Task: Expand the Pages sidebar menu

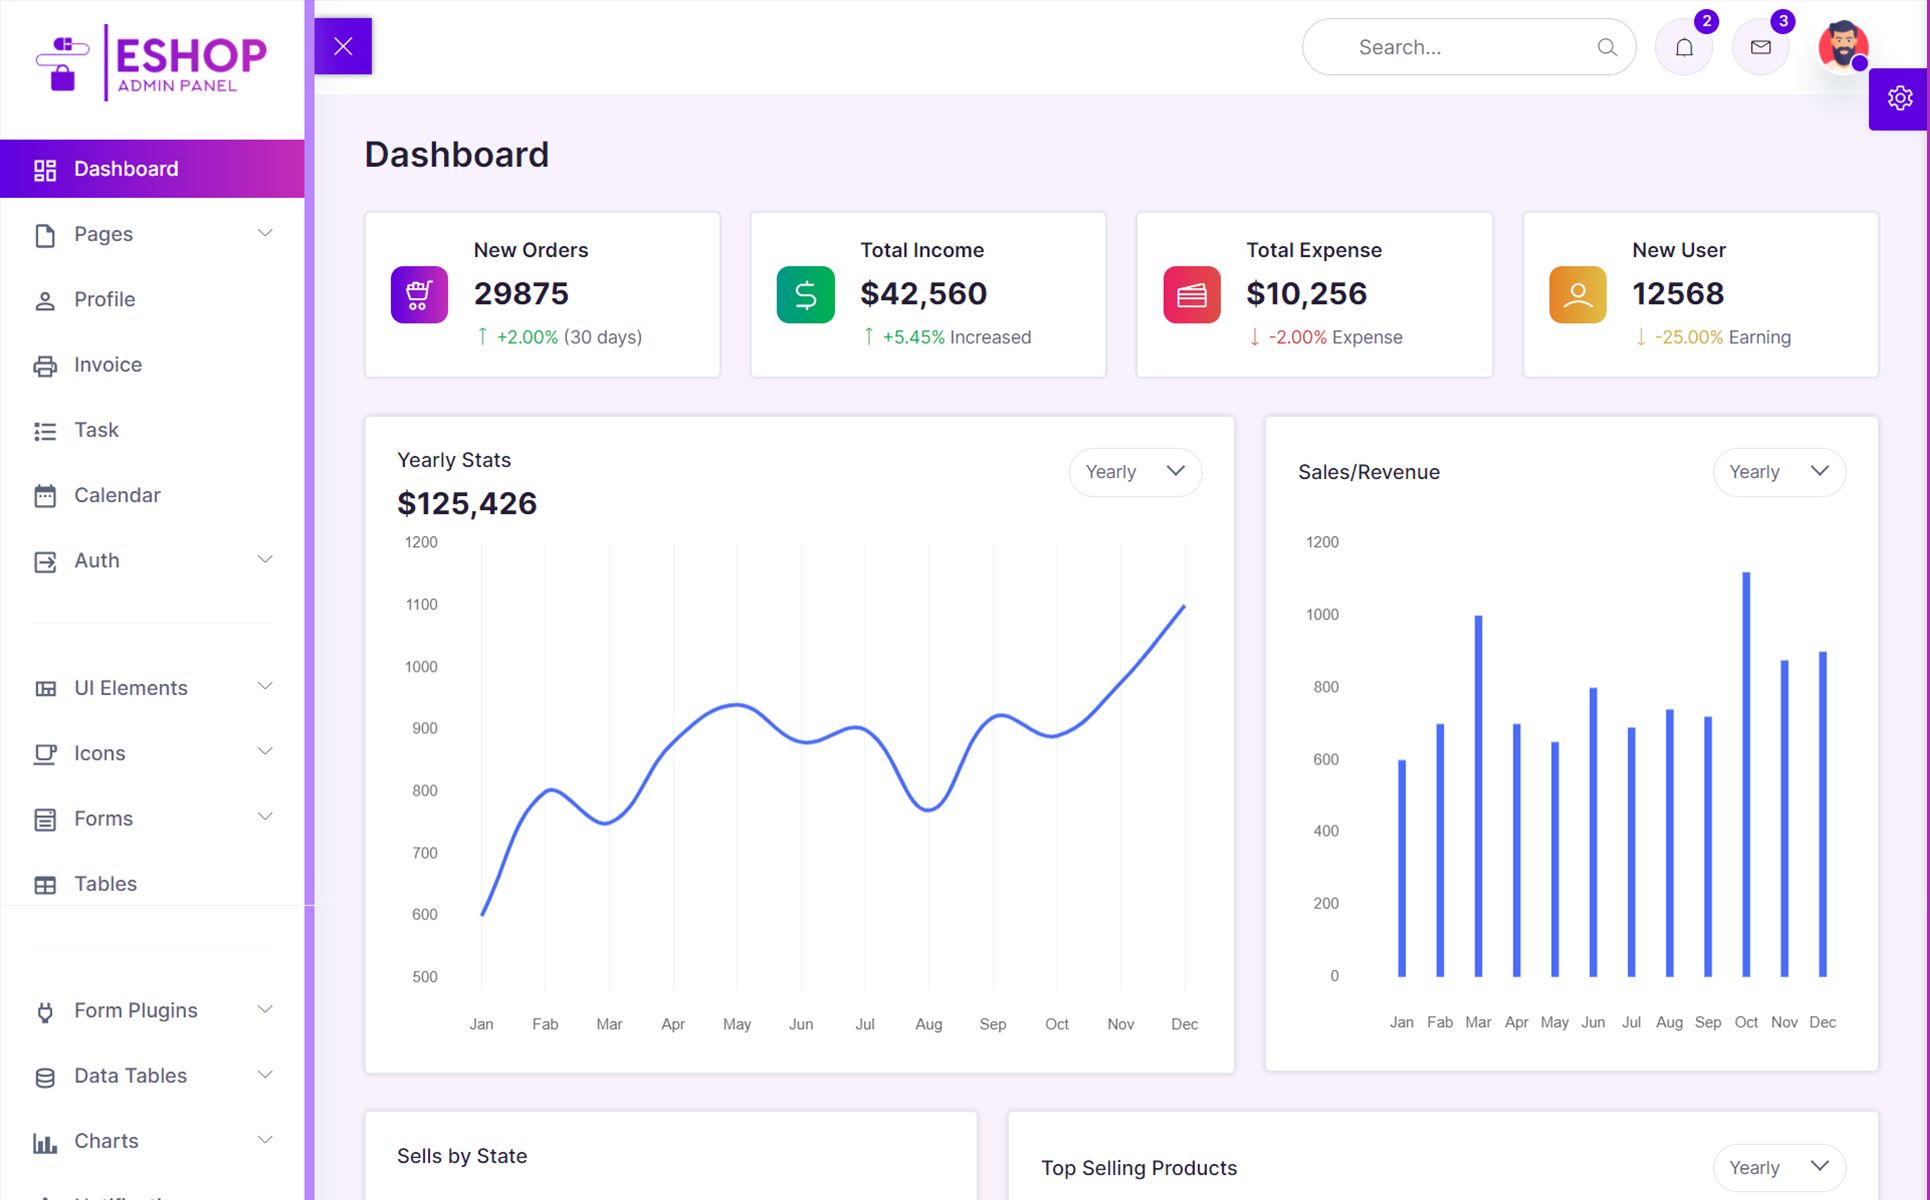Action: click(x=152, y=234)
